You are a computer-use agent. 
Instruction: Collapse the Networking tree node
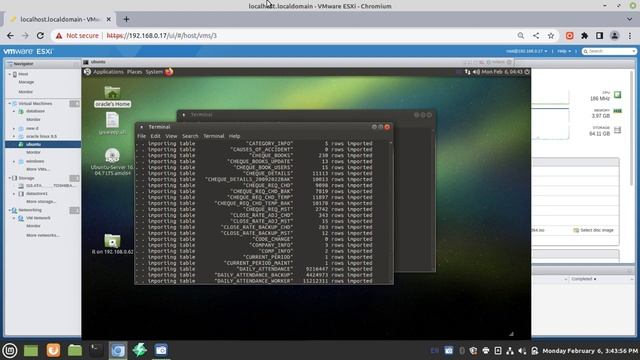(10, 210)
